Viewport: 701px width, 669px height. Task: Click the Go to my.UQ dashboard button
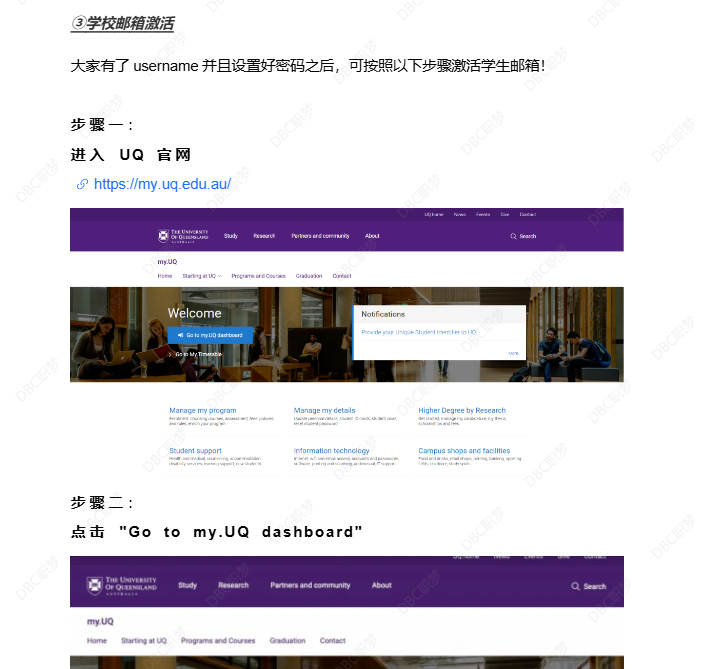click(x=210, y=335)
